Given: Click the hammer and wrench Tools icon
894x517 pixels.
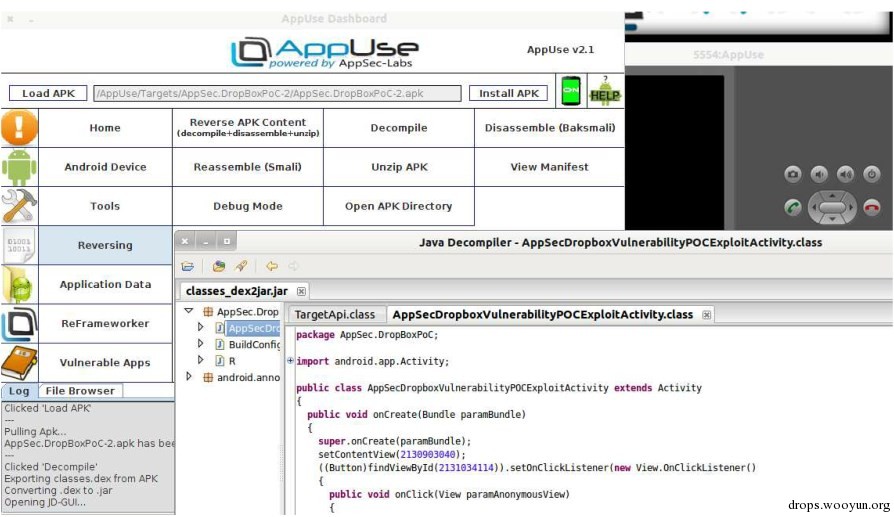Looking at the screenshot, I should (19, 206).
